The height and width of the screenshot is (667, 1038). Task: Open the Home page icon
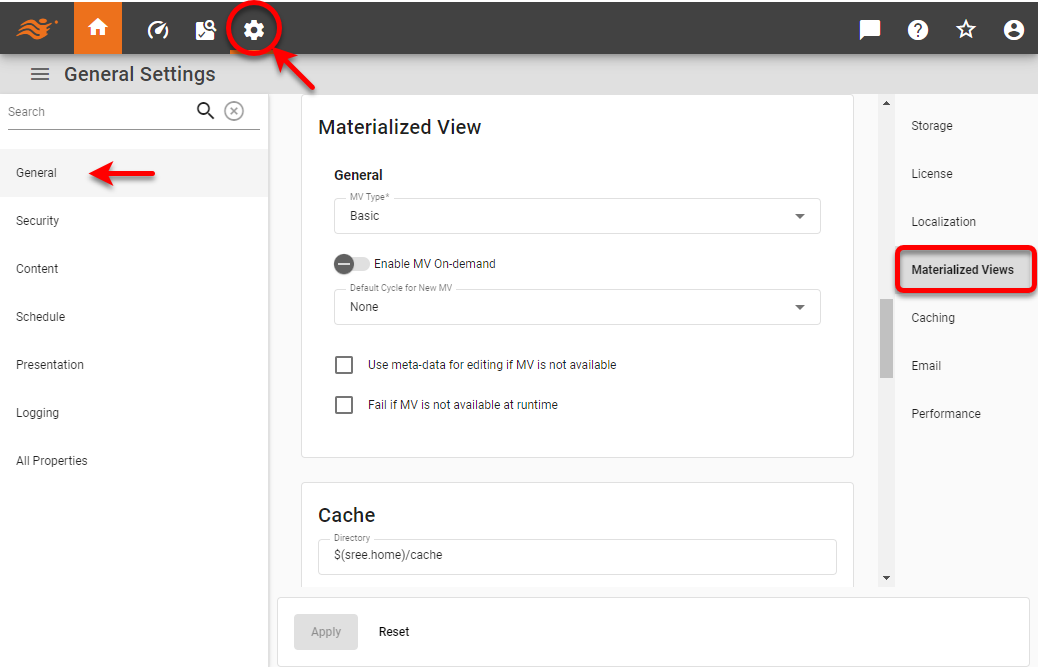97,28
